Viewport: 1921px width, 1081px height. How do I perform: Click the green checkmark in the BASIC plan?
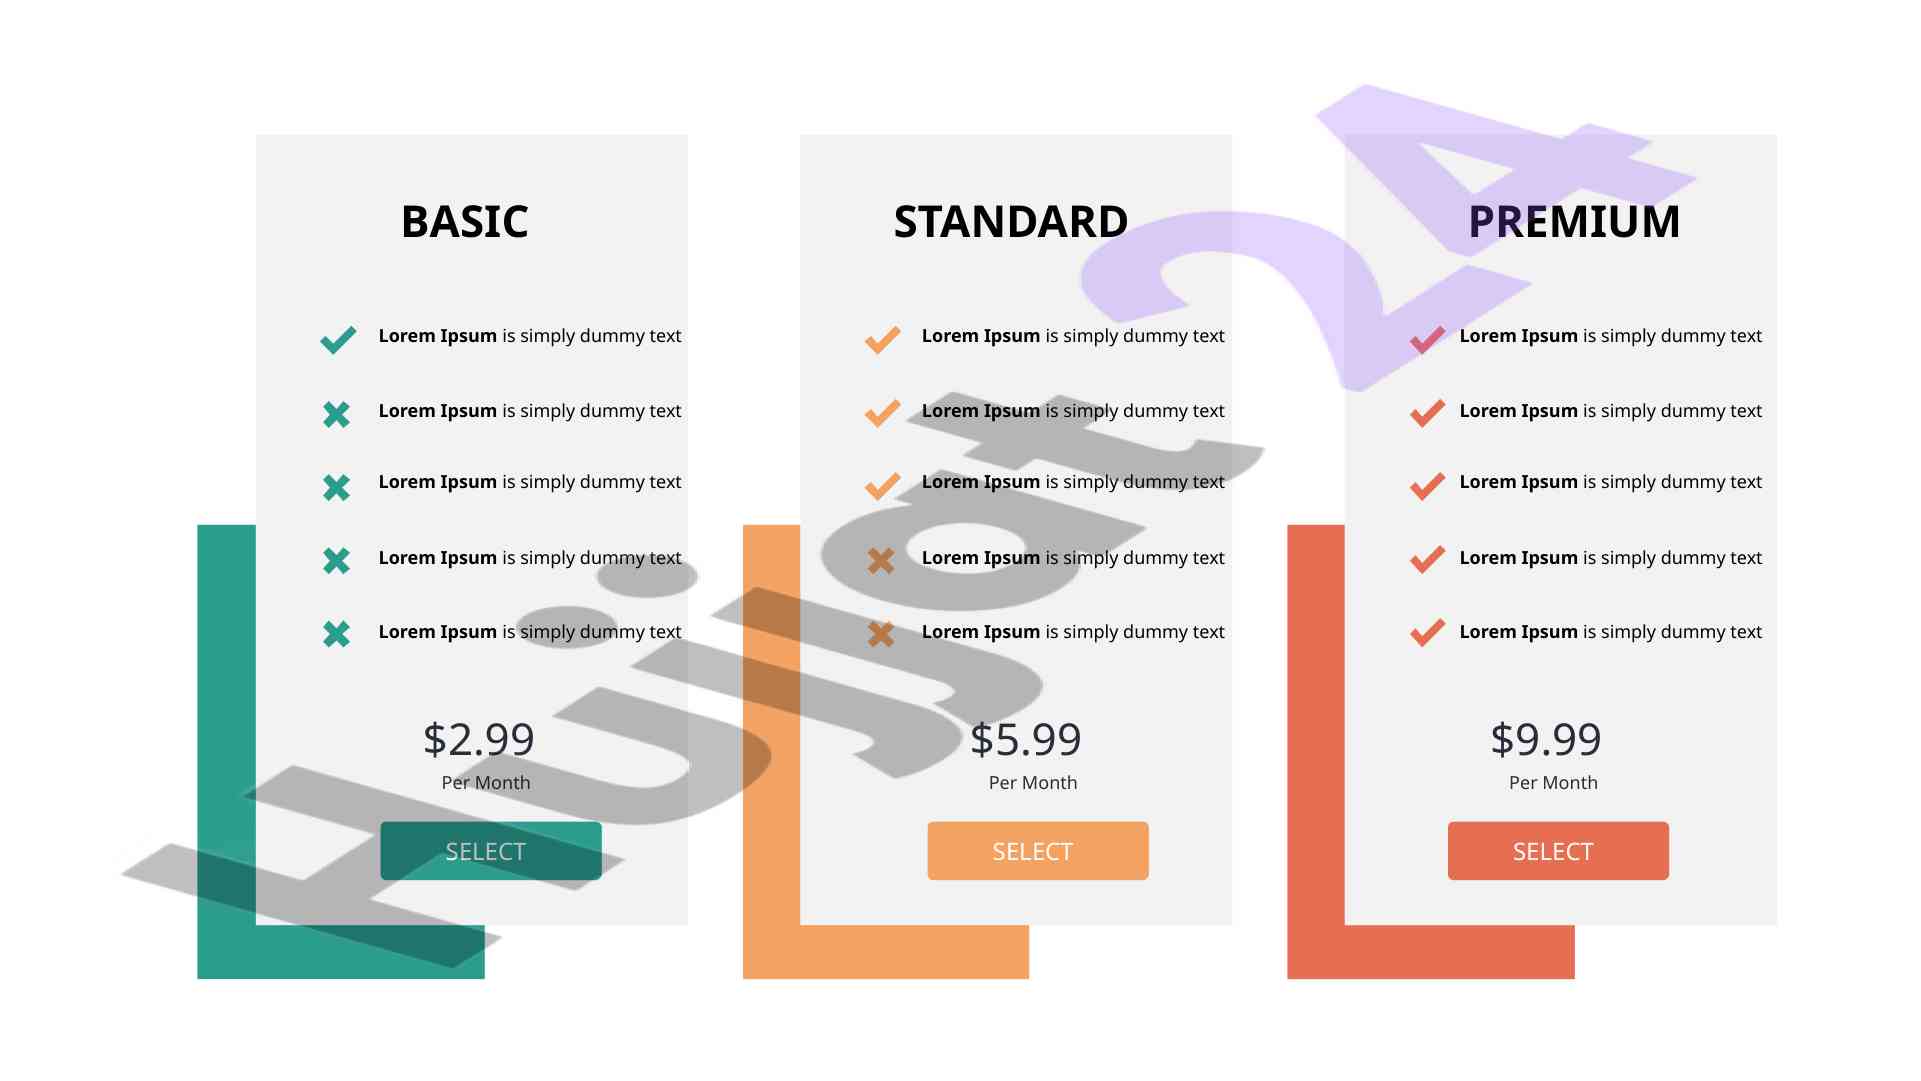pyautogui.click(x=338, y=340)
